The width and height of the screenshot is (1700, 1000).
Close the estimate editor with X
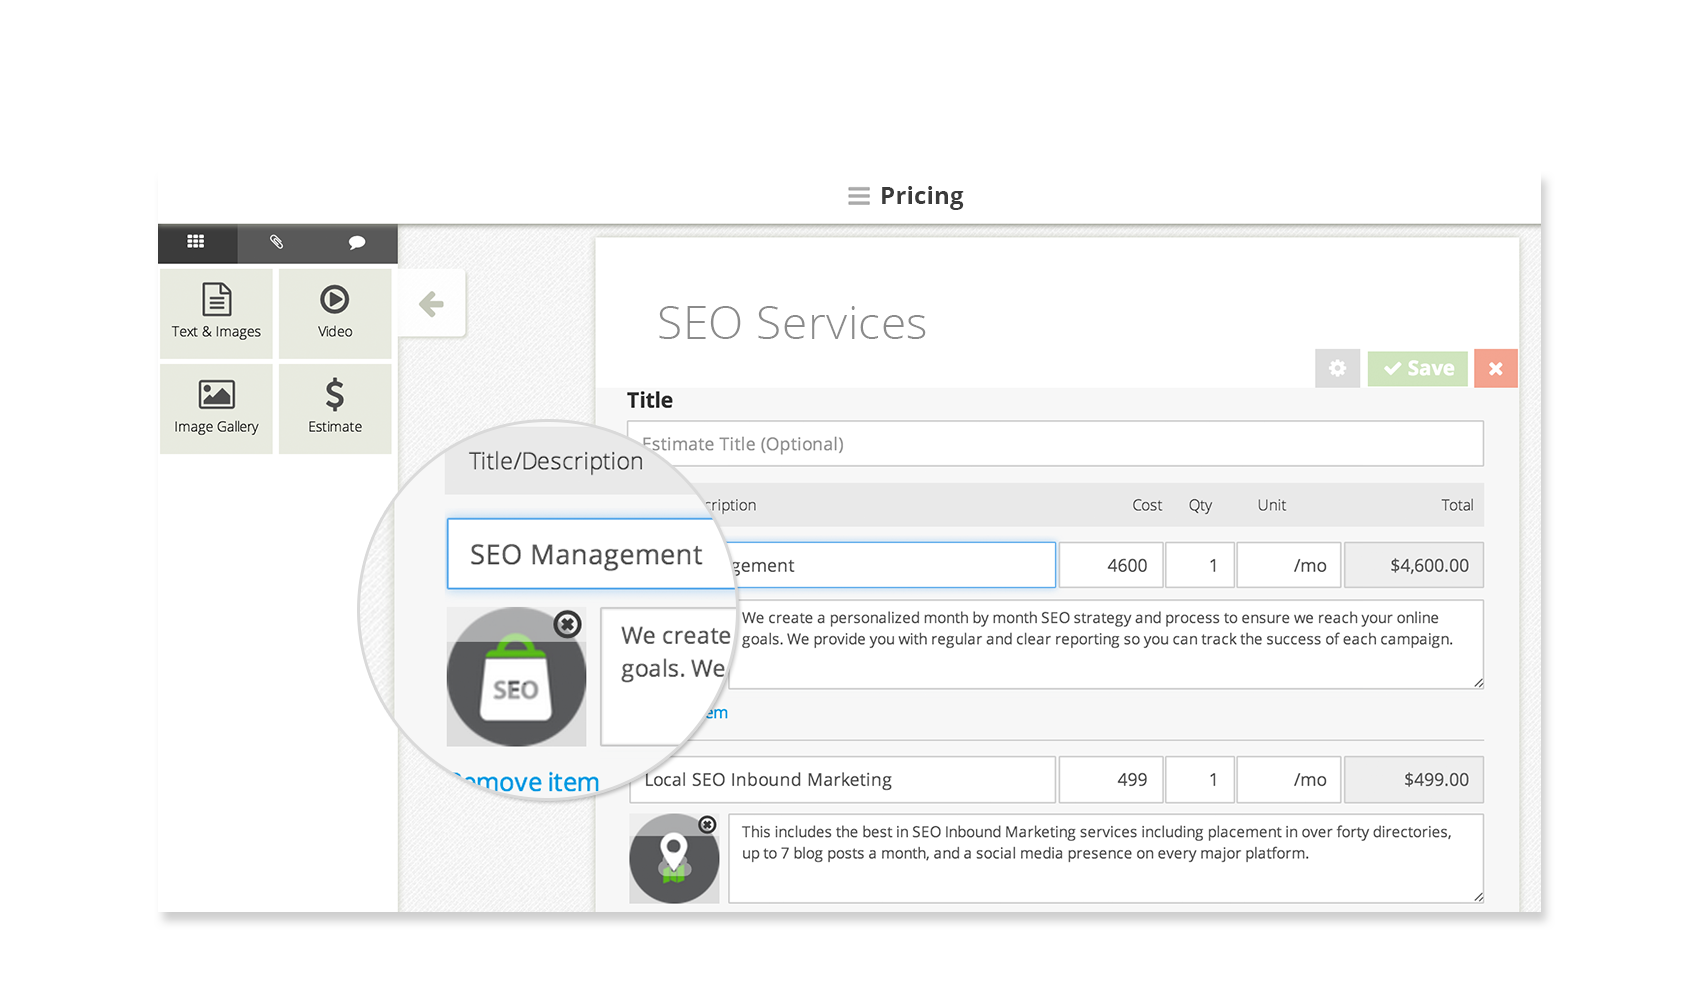click(x=1495, y=368)
